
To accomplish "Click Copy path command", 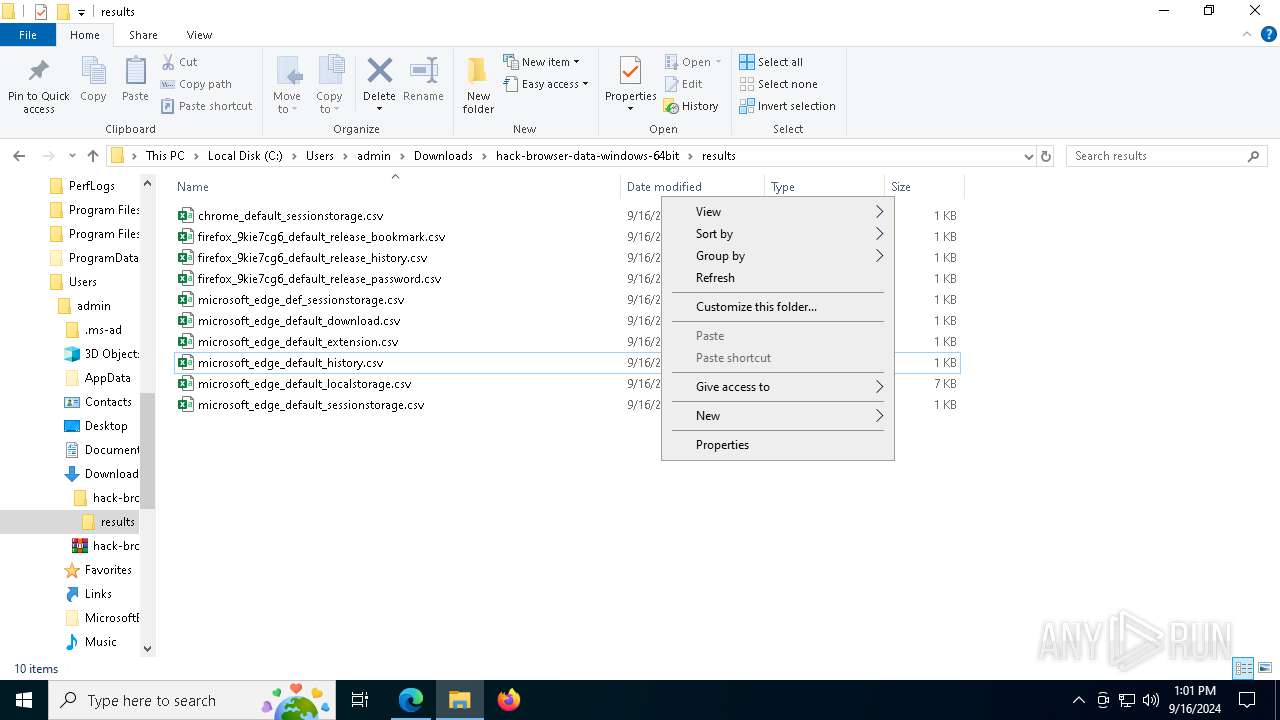I will (x=197, y=84).
